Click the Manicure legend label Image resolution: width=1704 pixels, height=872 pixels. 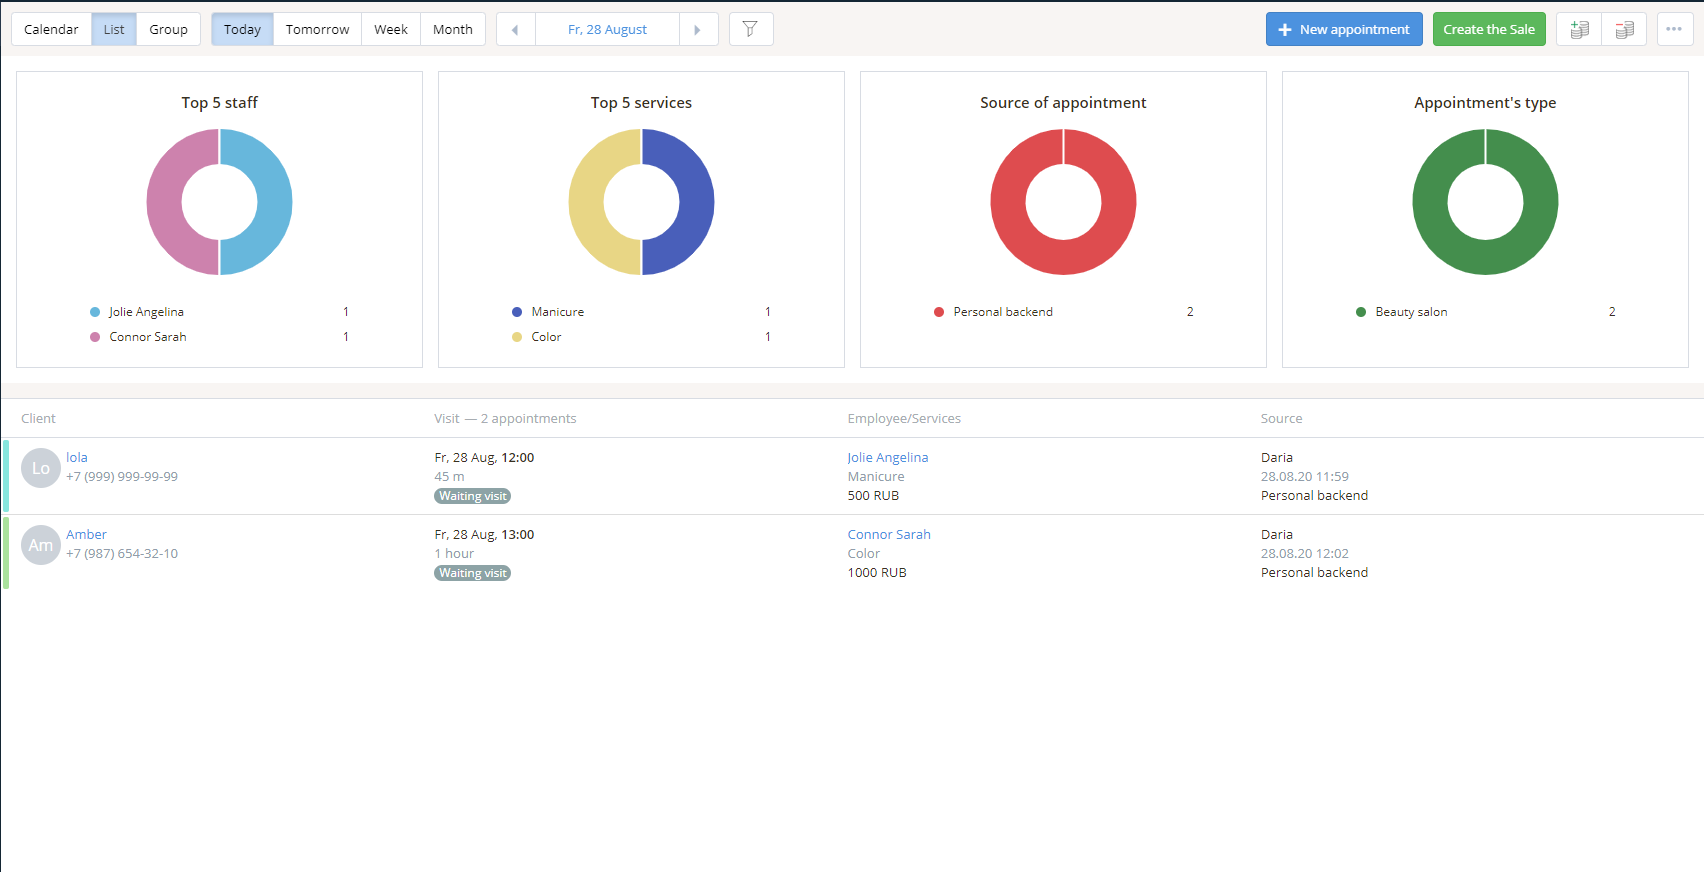[557, 312]
